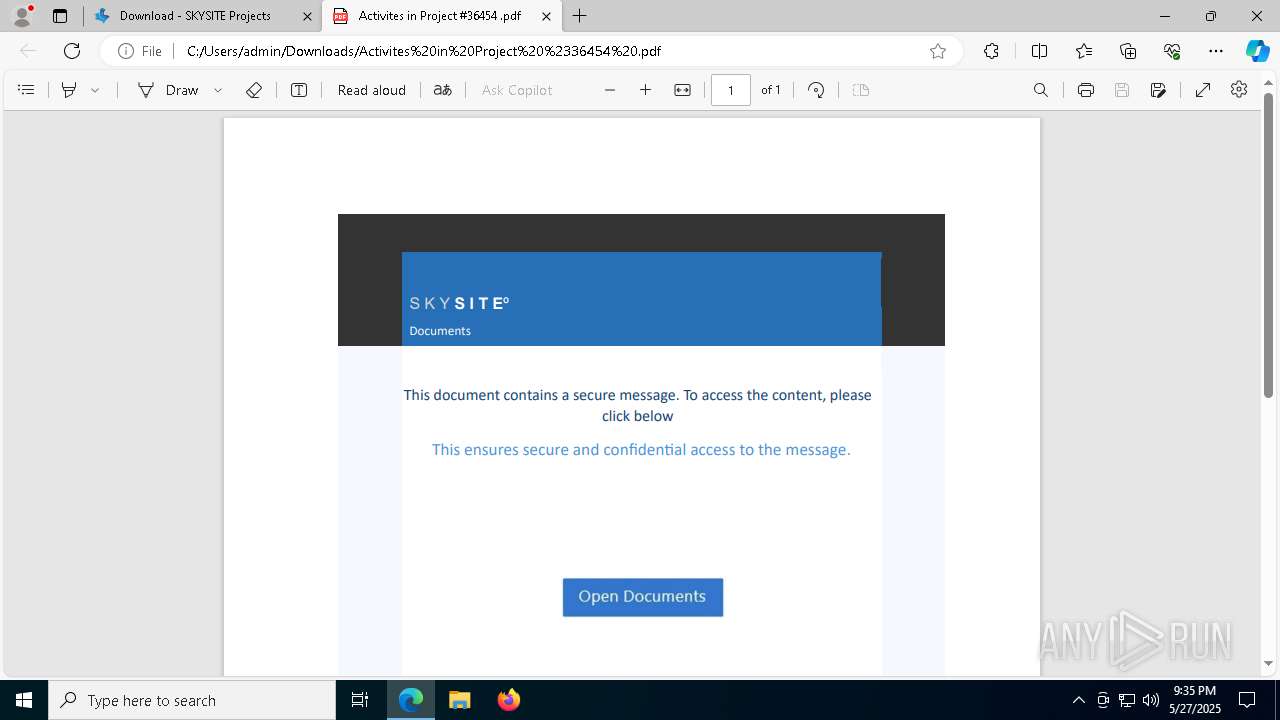Expand Draw pen options dropdown
Screen dimensions: 1280x720
[x=218, y=90]
